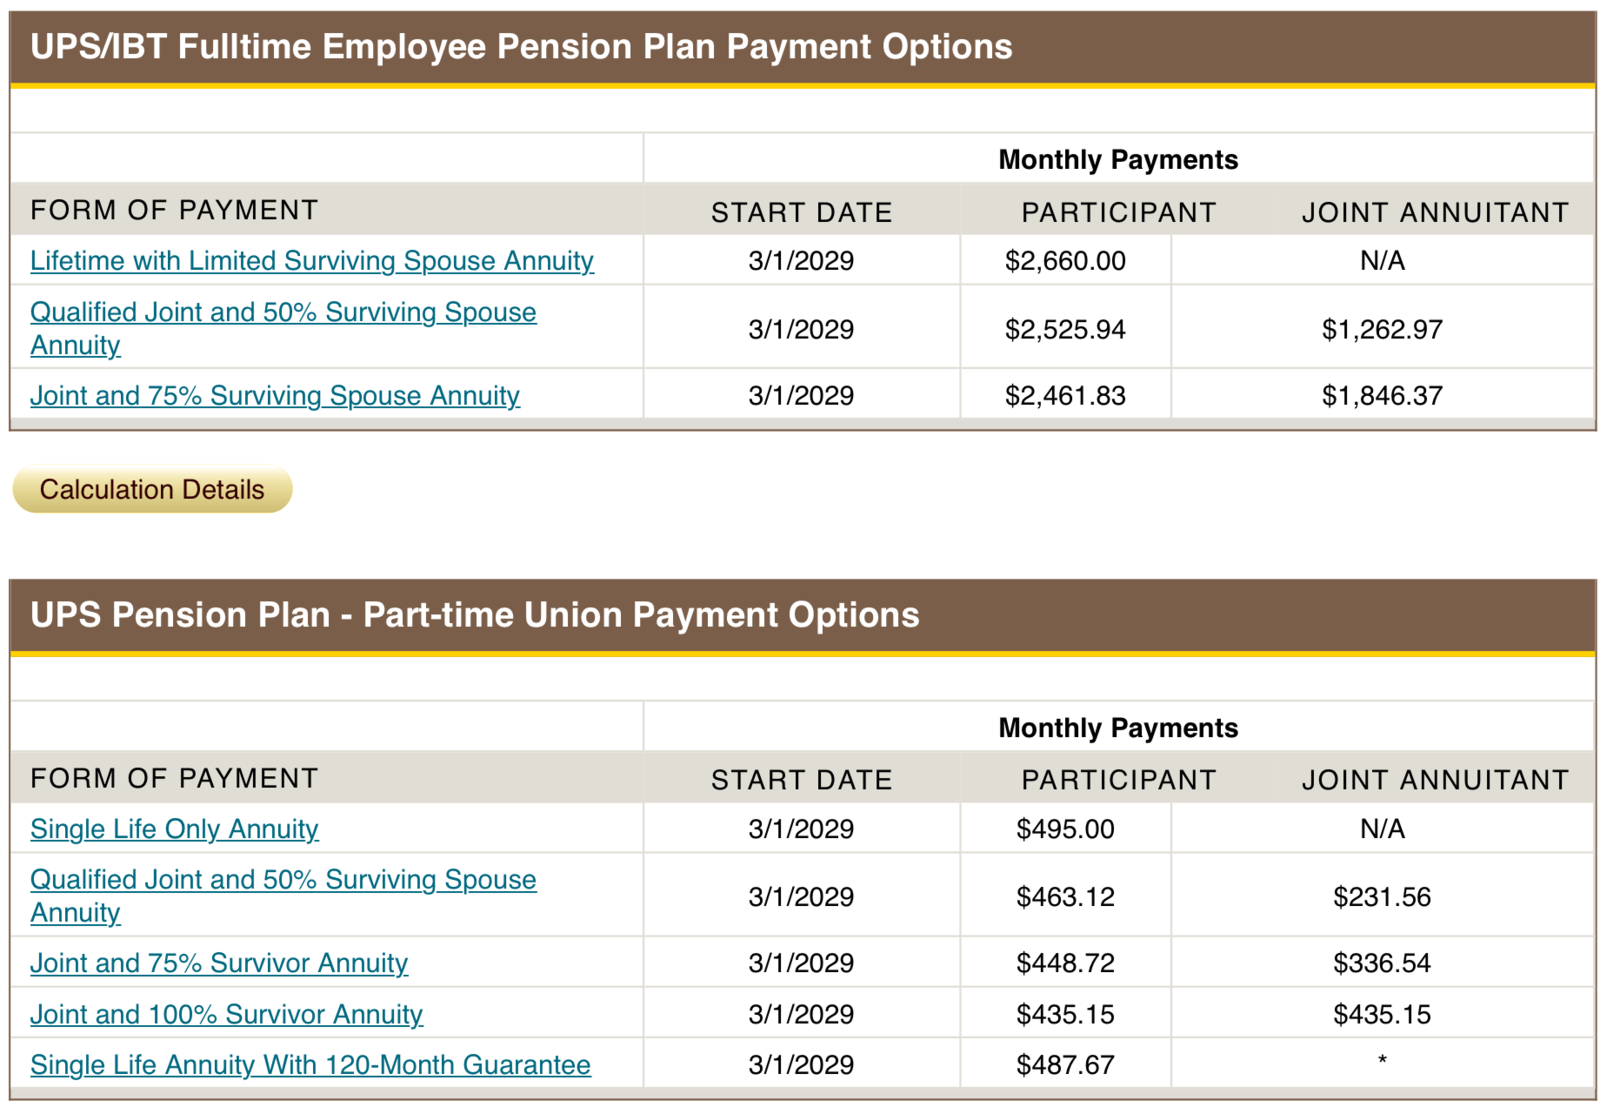Select the $1,846.37 joint annuitant amount
This screenshot has height=1114, width=1600.
pos(1382,396)
